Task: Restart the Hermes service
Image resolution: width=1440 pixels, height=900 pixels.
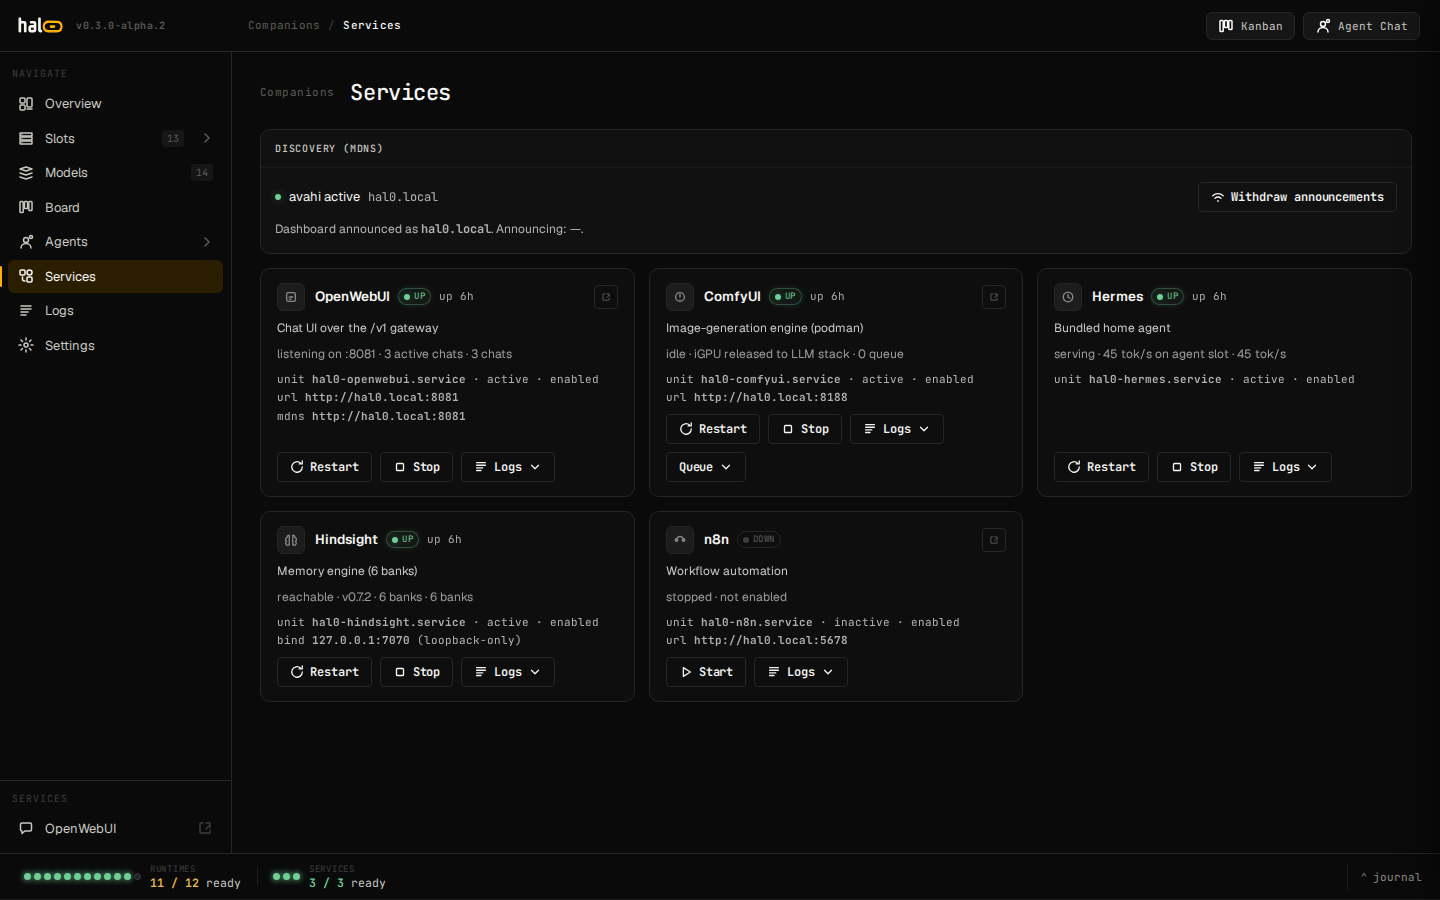Action: (x=1102, y=467)
